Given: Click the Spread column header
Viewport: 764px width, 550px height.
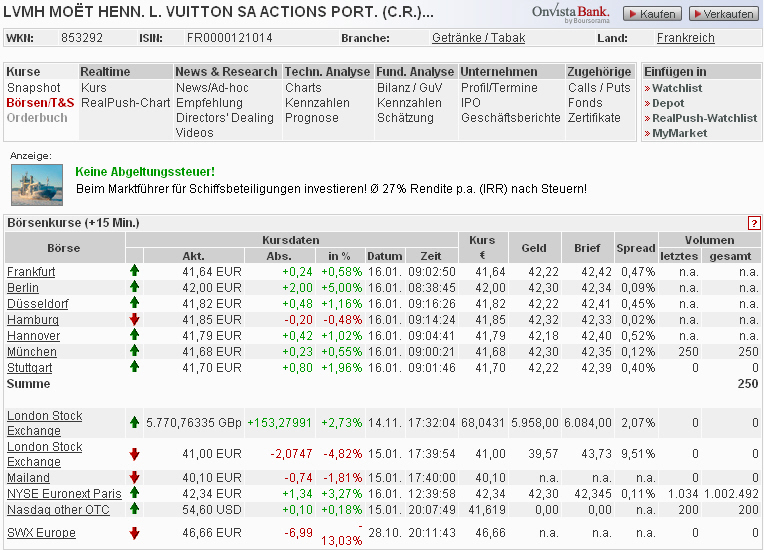Looking at the screenshot, I should coord(635,248).
